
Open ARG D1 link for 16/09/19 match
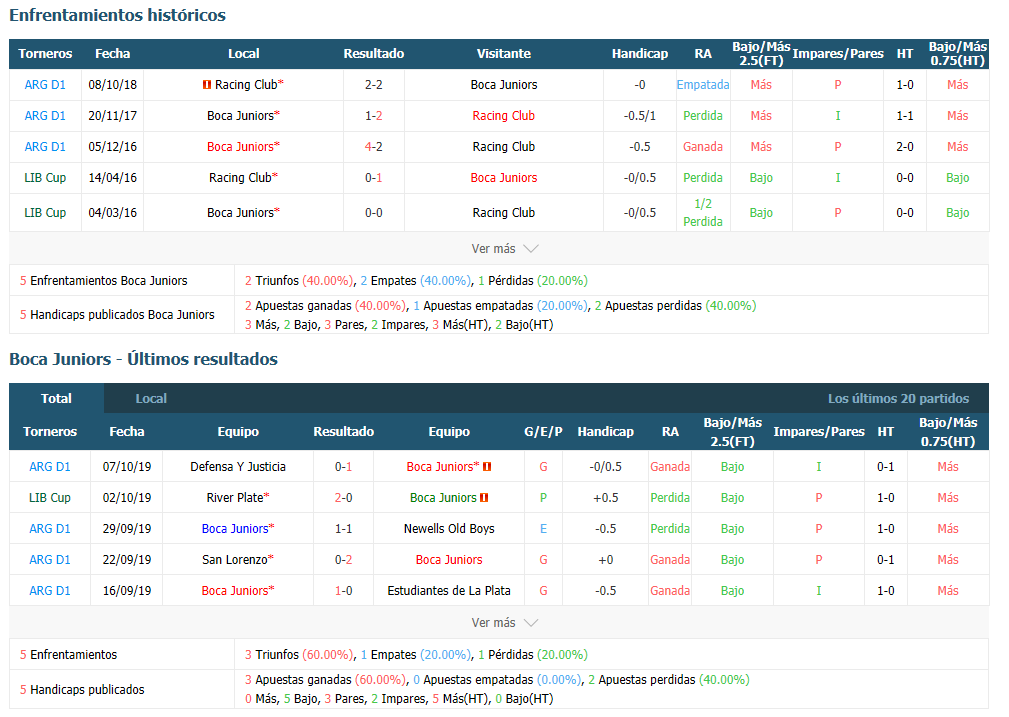(x=50, y=590)
